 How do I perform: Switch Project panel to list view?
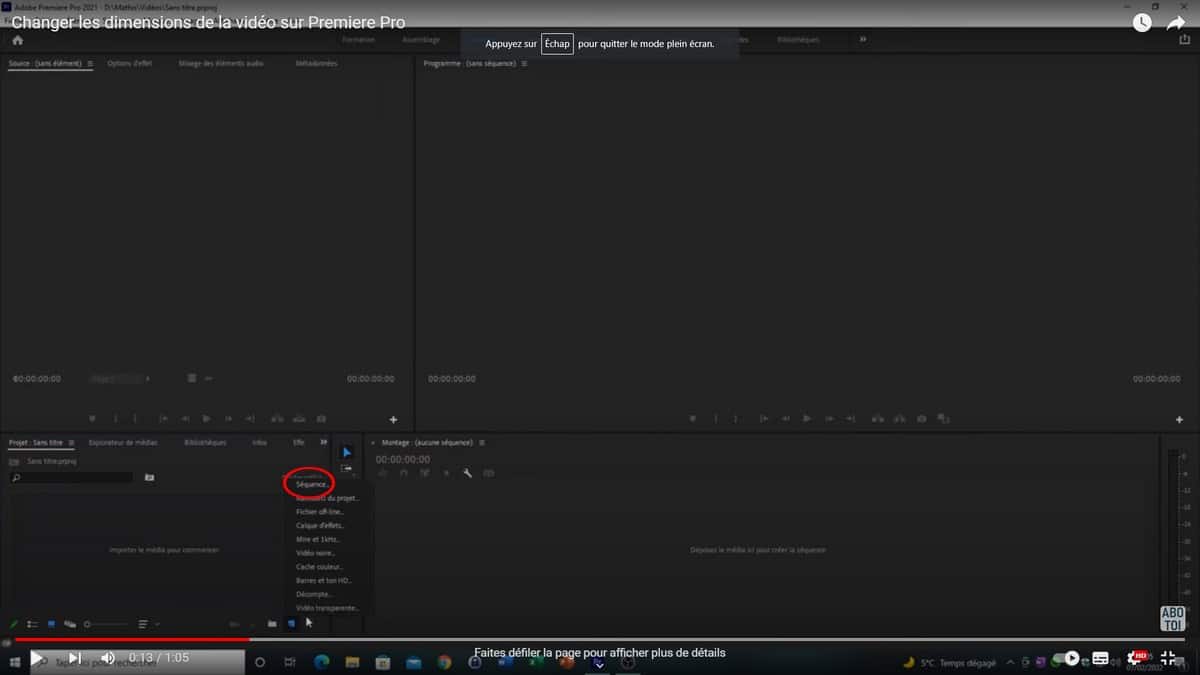pos(32,624)
